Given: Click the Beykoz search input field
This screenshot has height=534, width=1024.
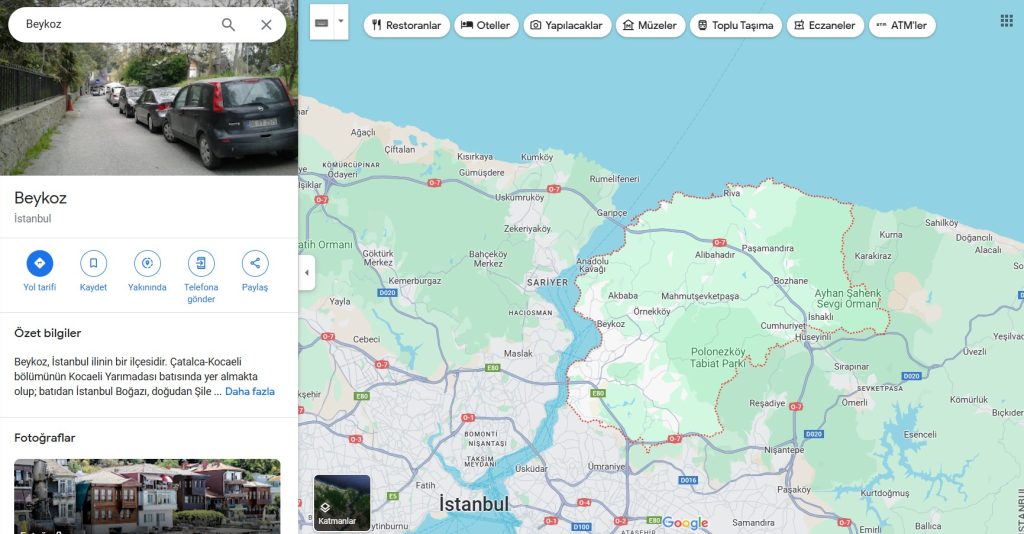Looking at the screenshot, I should (x=118, y=24).
